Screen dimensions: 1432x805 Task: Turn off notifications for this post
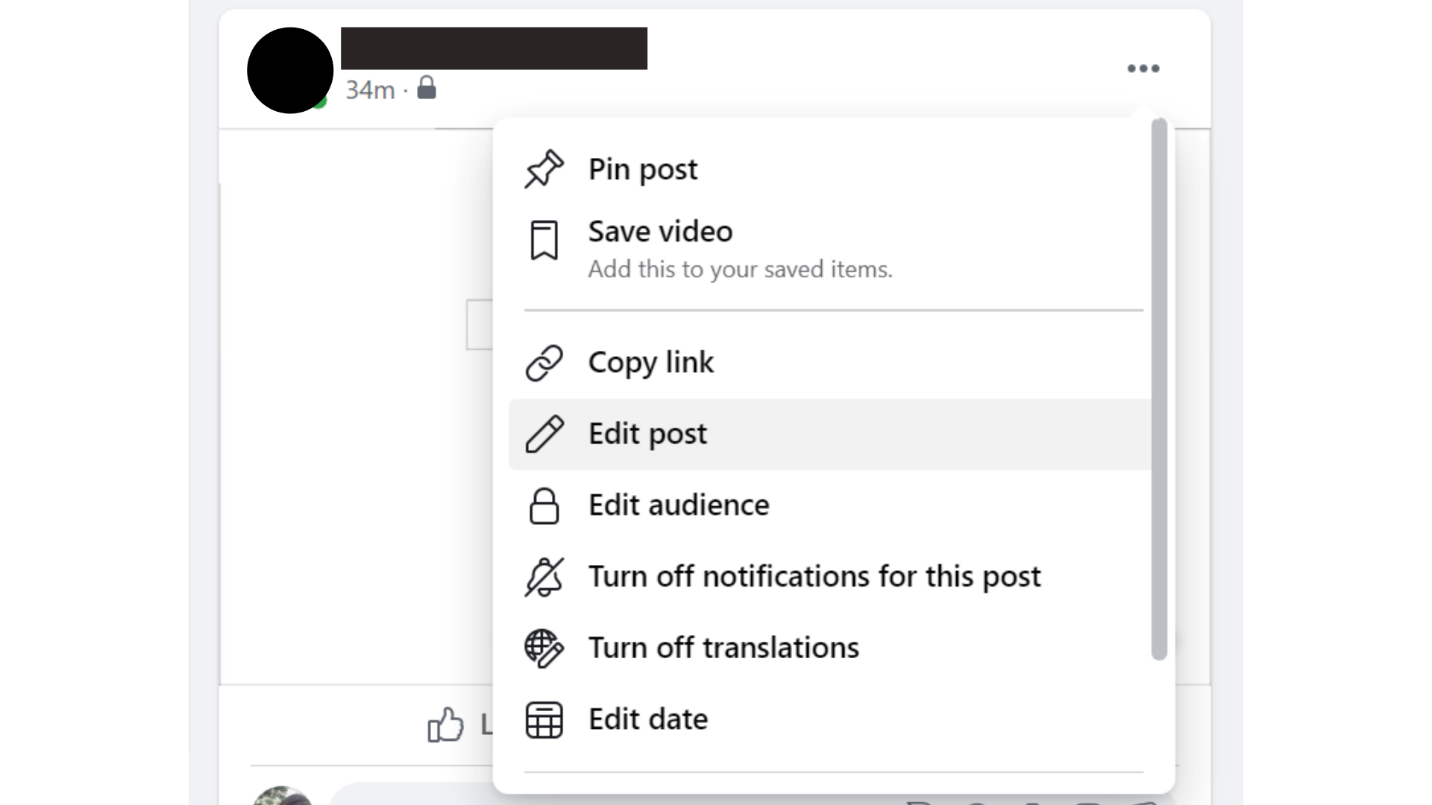814,577
